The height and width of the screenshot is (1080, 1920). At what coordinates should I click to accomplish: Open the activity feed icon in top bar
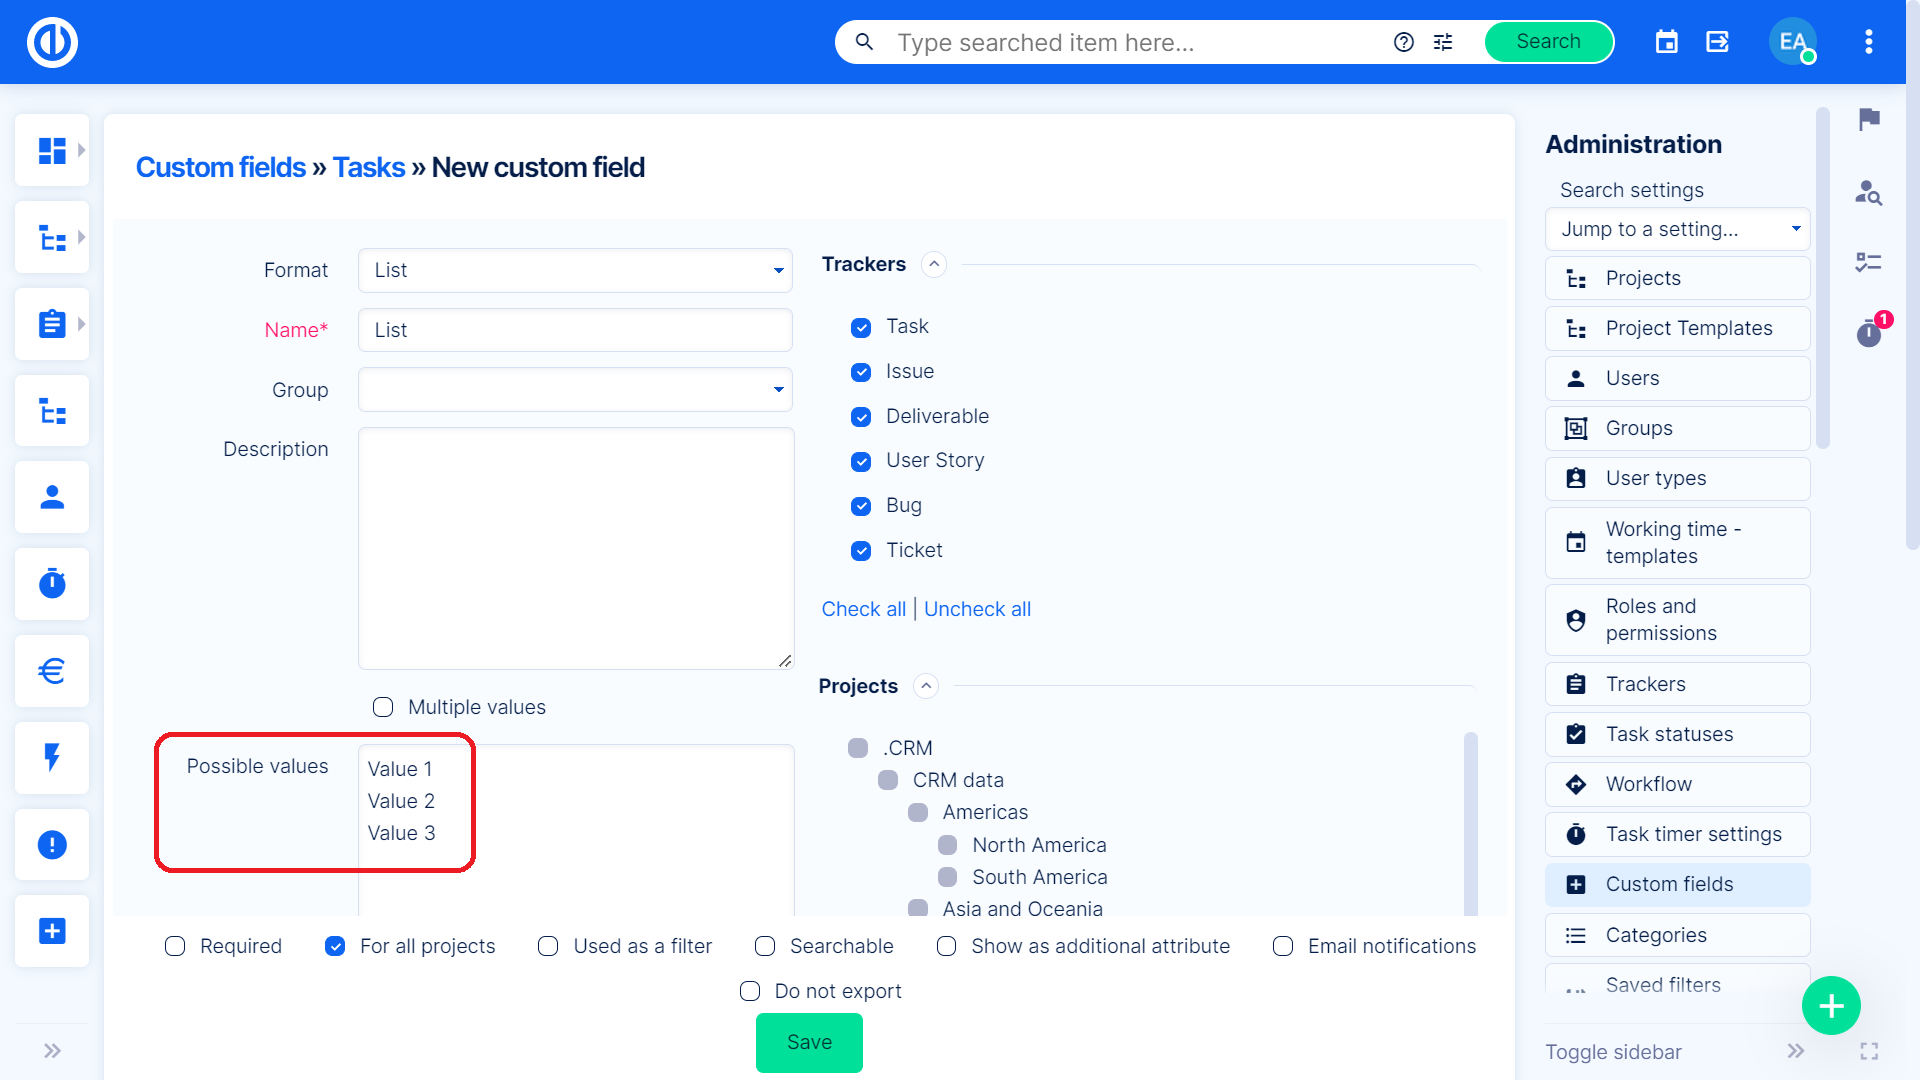click(1718, 42)
